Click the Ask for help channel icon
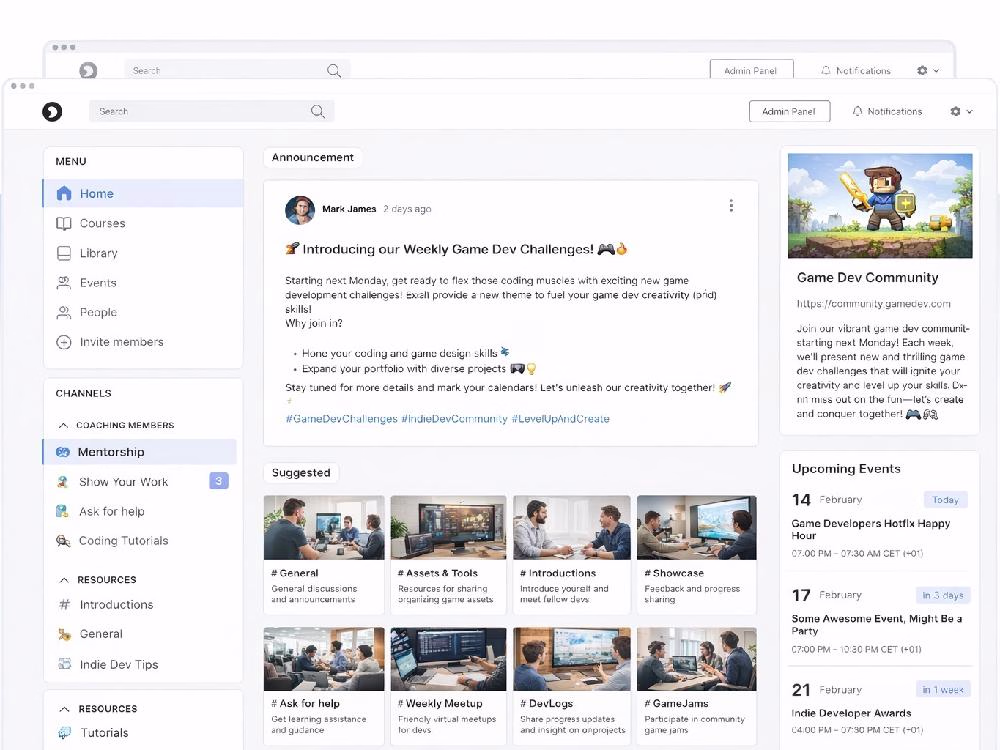Viewport: 1000px width, 750px height. [62, 511]
